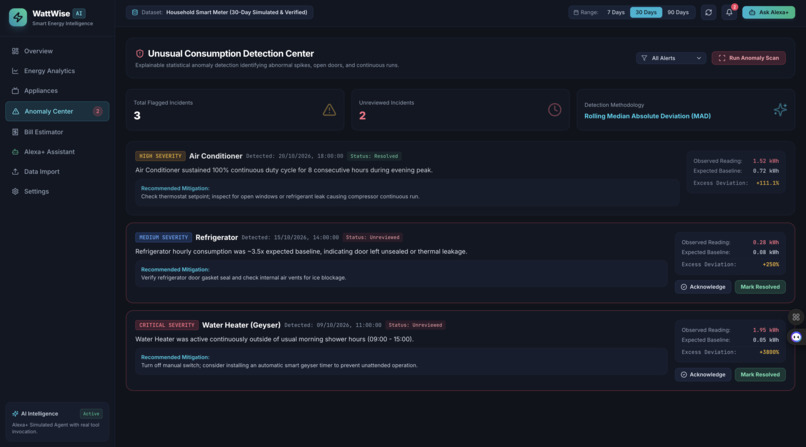The height and width of the screenshot is (447, 806).
Task: Click the Total Flagged Incidents value 3
Action: pyautogui.click(x=137, y=116)
